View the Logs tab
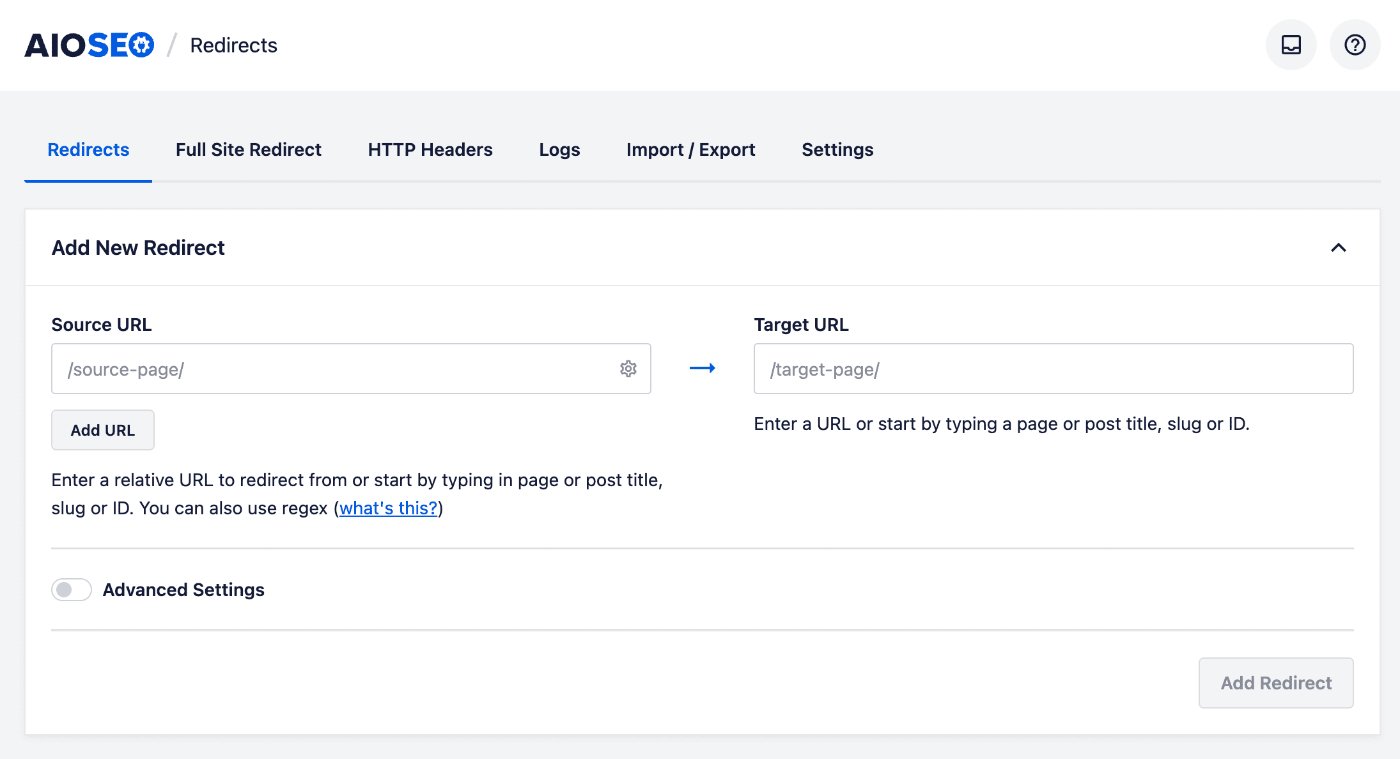 [559, 149]
